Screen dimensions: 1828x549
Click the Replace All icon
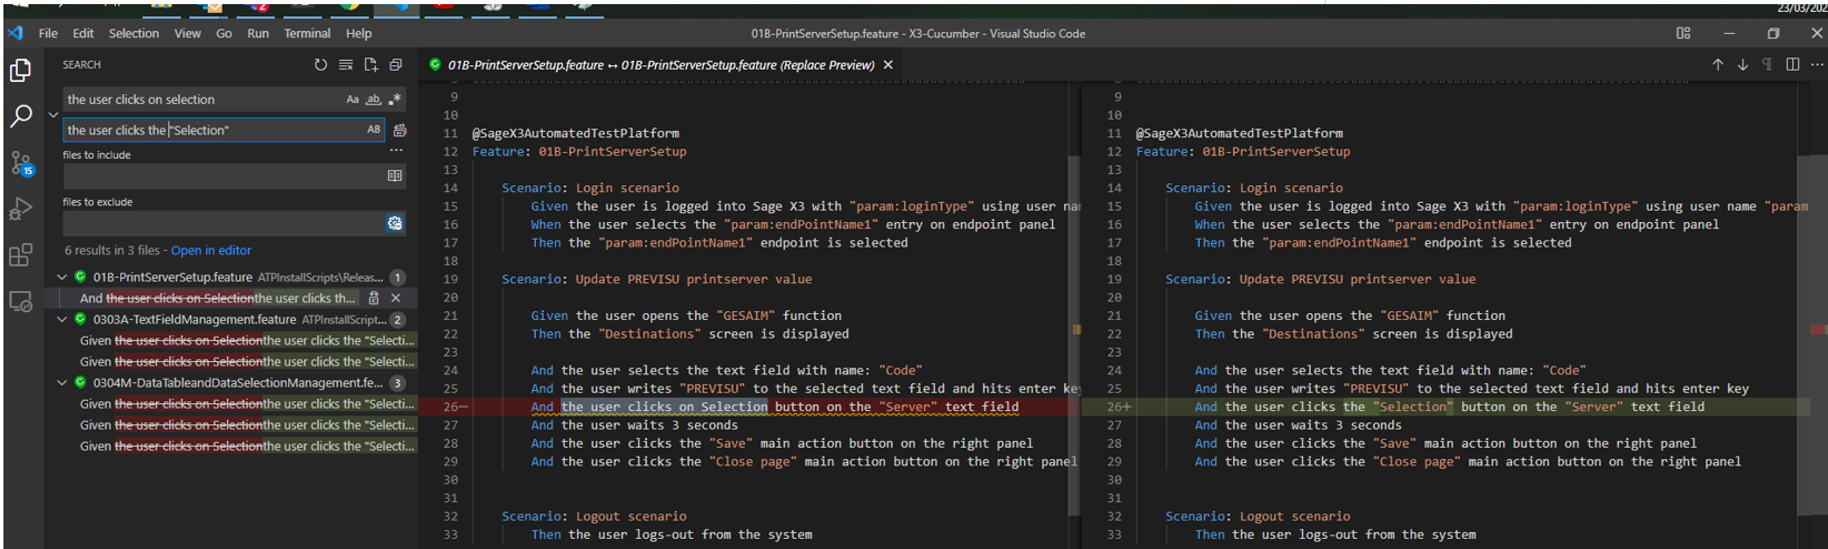tap(400, 130)
